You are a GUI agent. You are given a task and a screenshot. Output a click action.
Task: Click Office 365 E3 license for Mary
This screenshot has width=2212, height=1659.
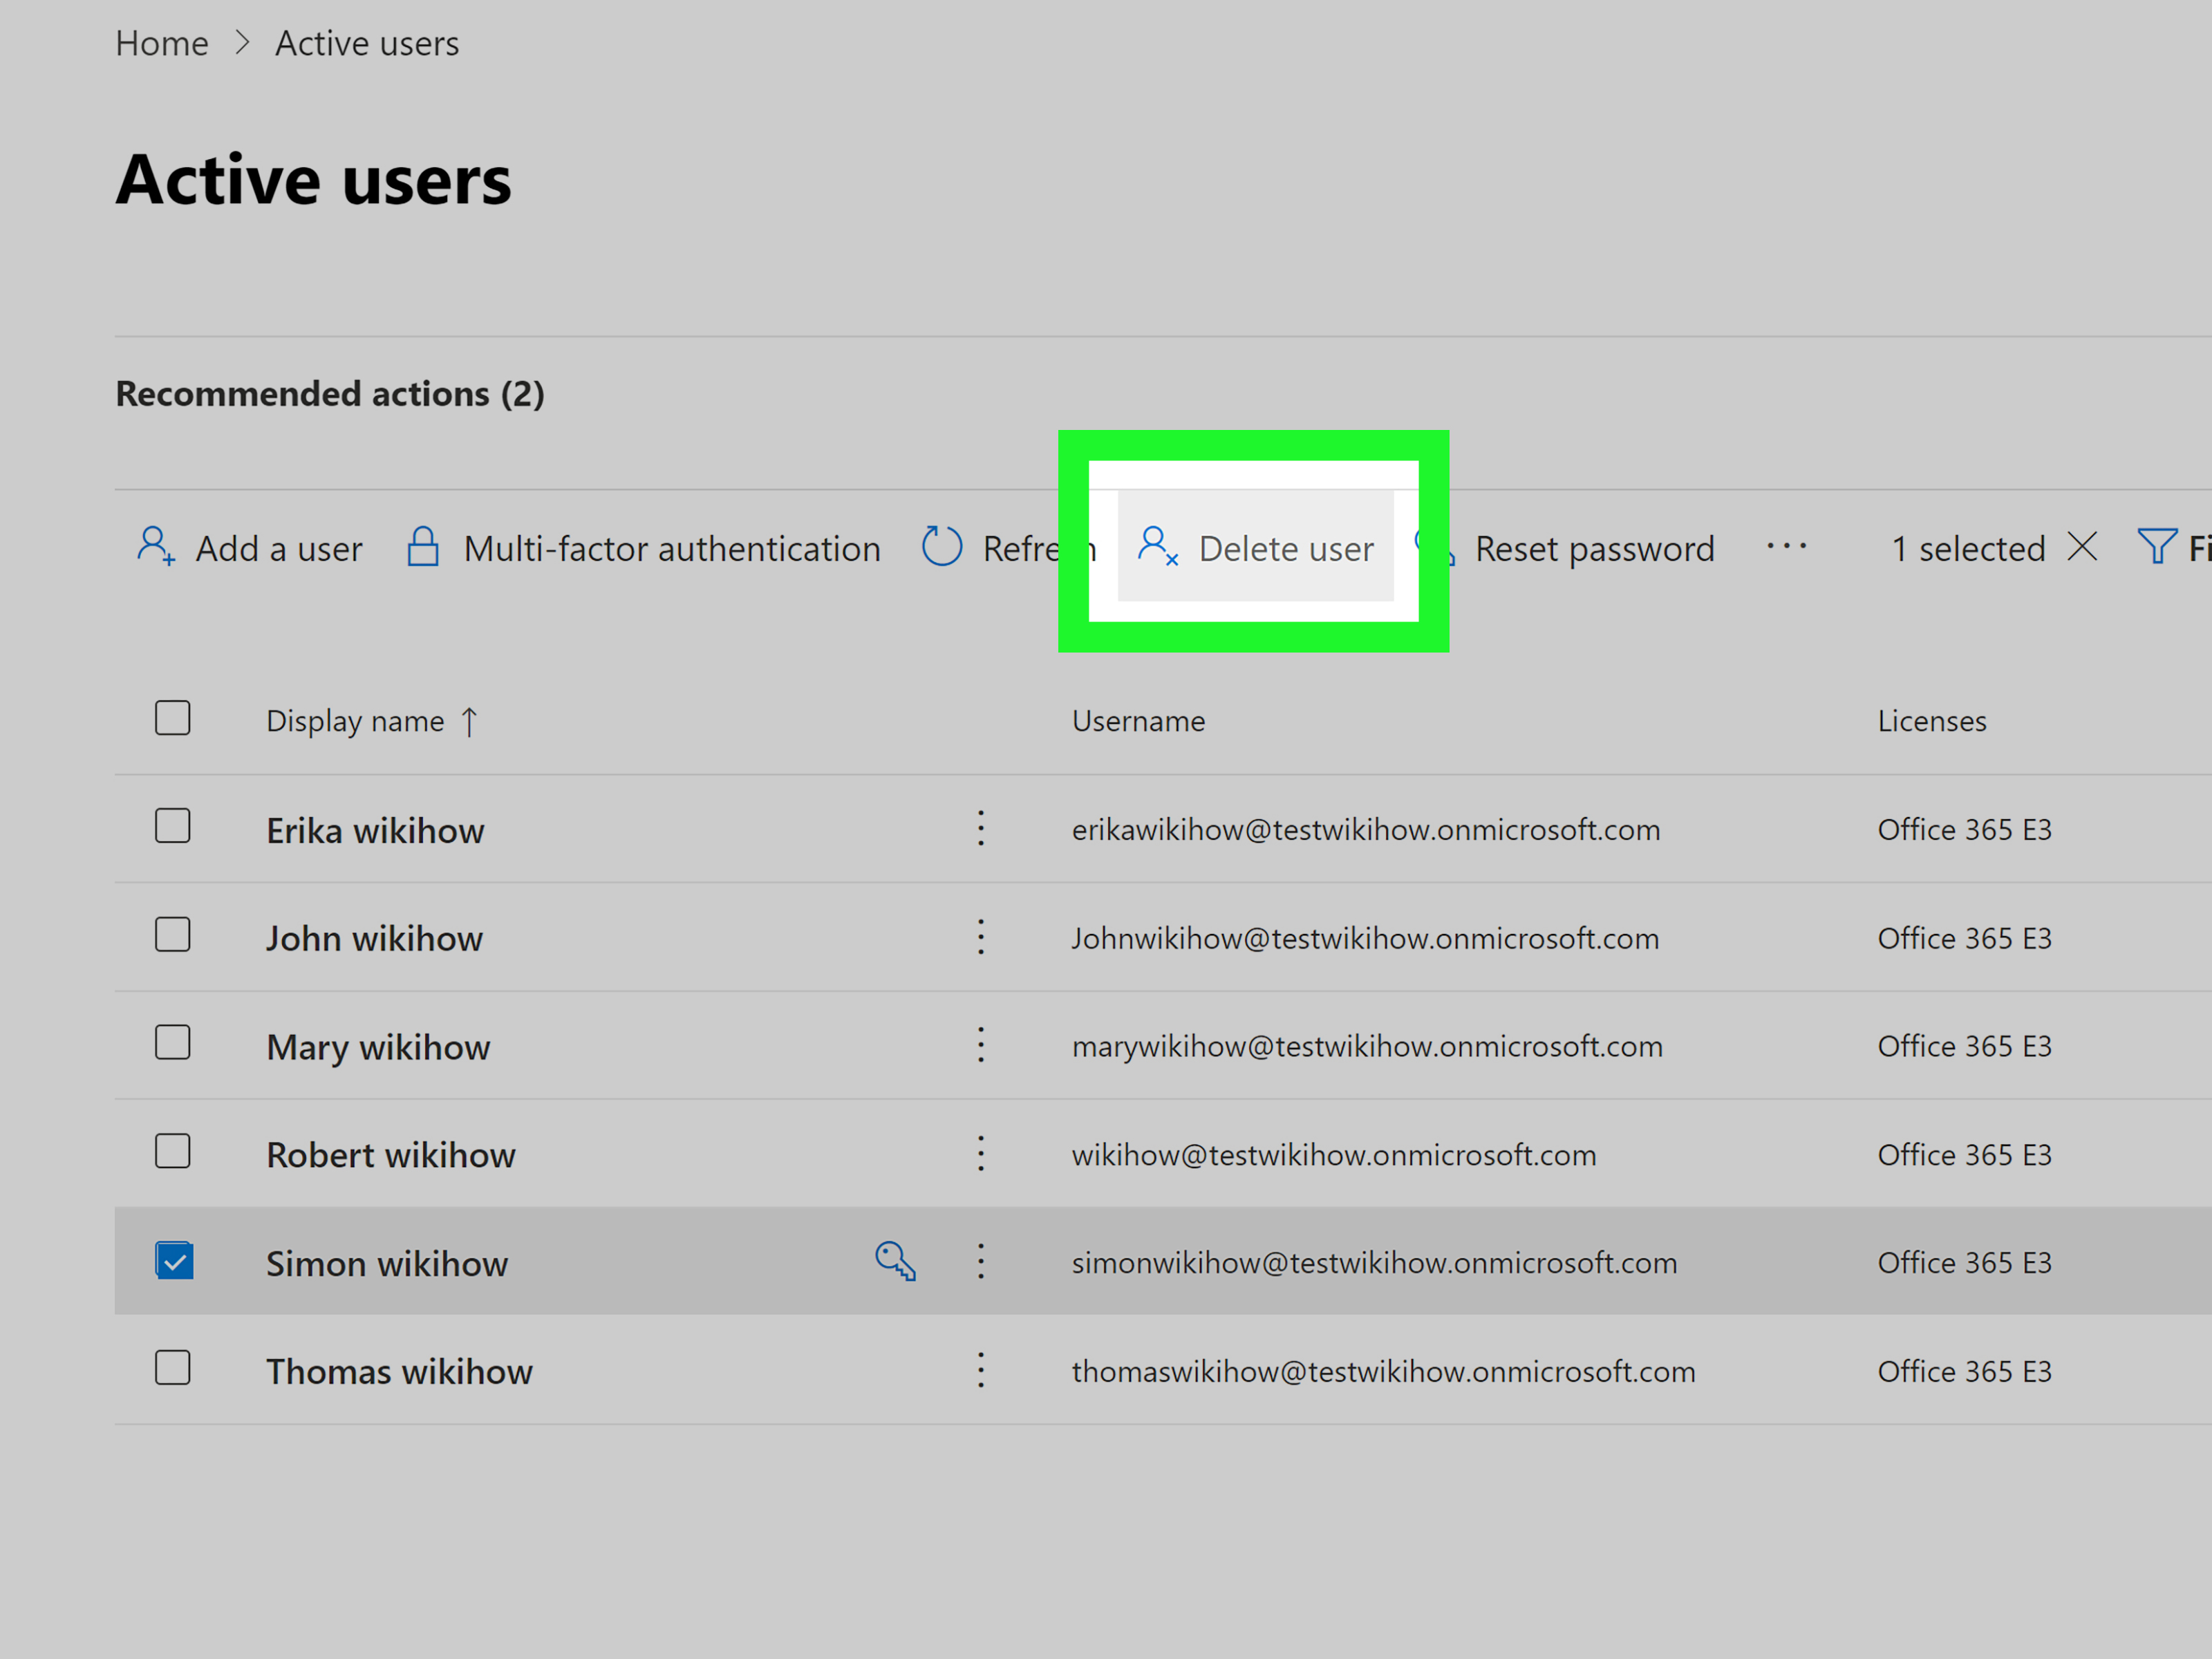coord(1964,1046)
